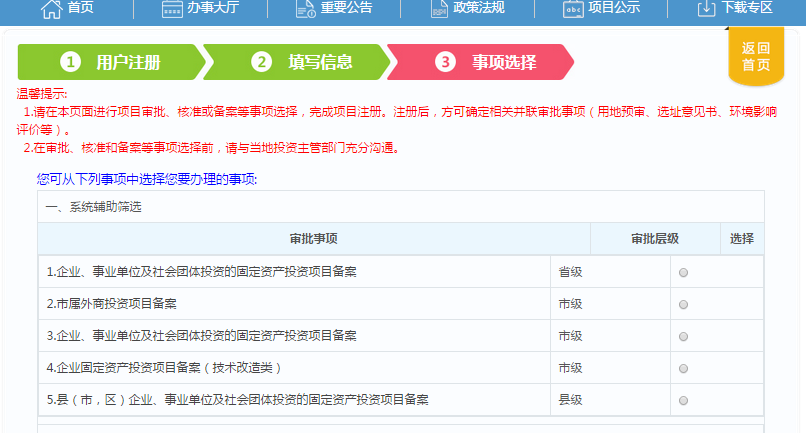806x433 pixels.
Task: Click the 项目公示 project publicity icon
Action: tap(573, 8)
